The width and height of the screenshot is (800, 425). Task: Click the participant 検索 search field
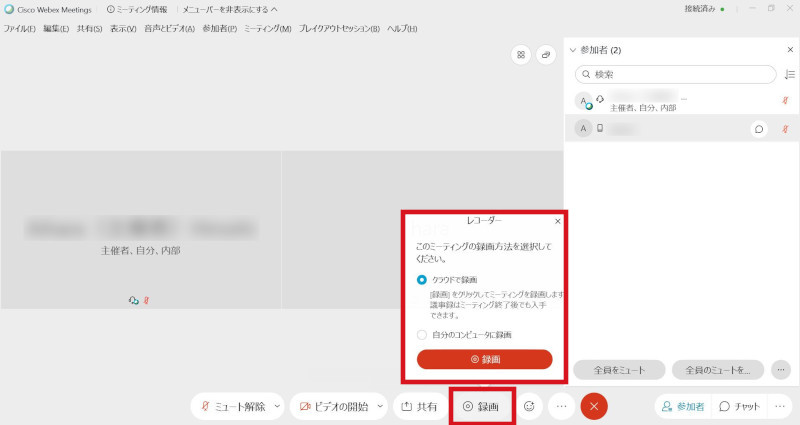click(676, 74)
